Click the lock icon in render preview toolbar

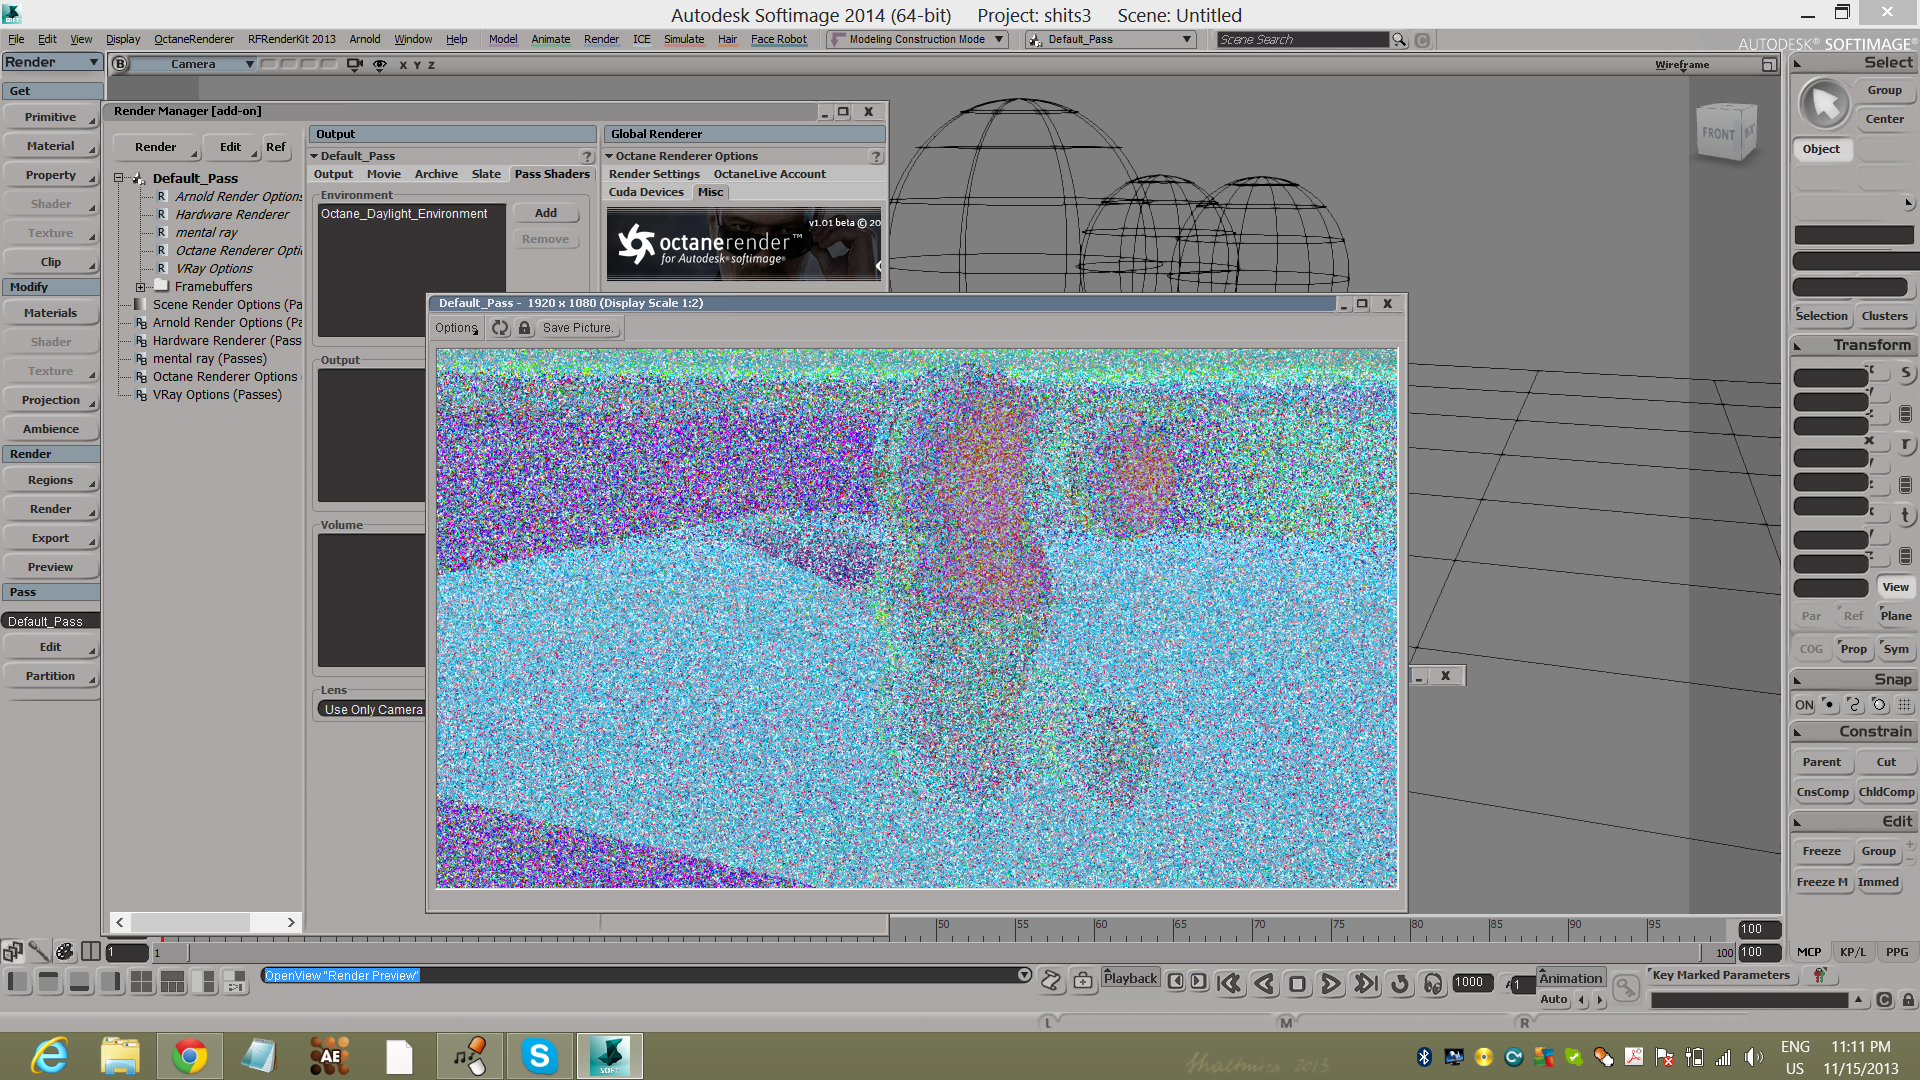524,328
